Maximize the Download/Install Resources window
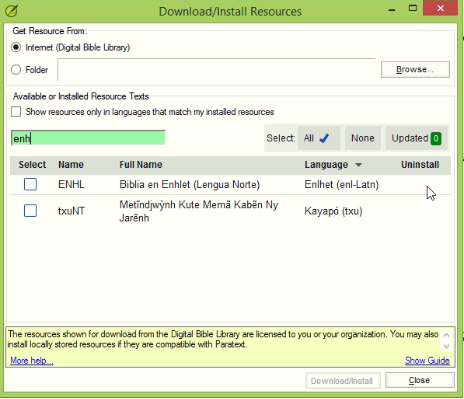 tap(413, 8)
